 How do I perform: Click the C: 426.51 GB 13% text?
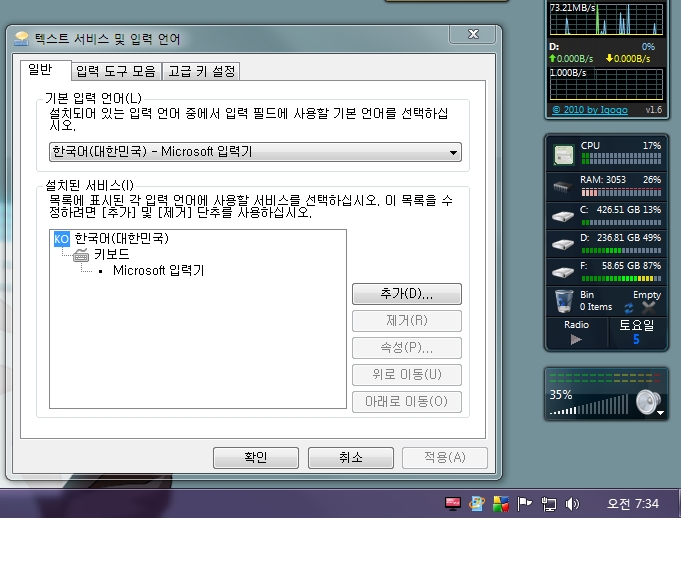[x=621, y=210]
